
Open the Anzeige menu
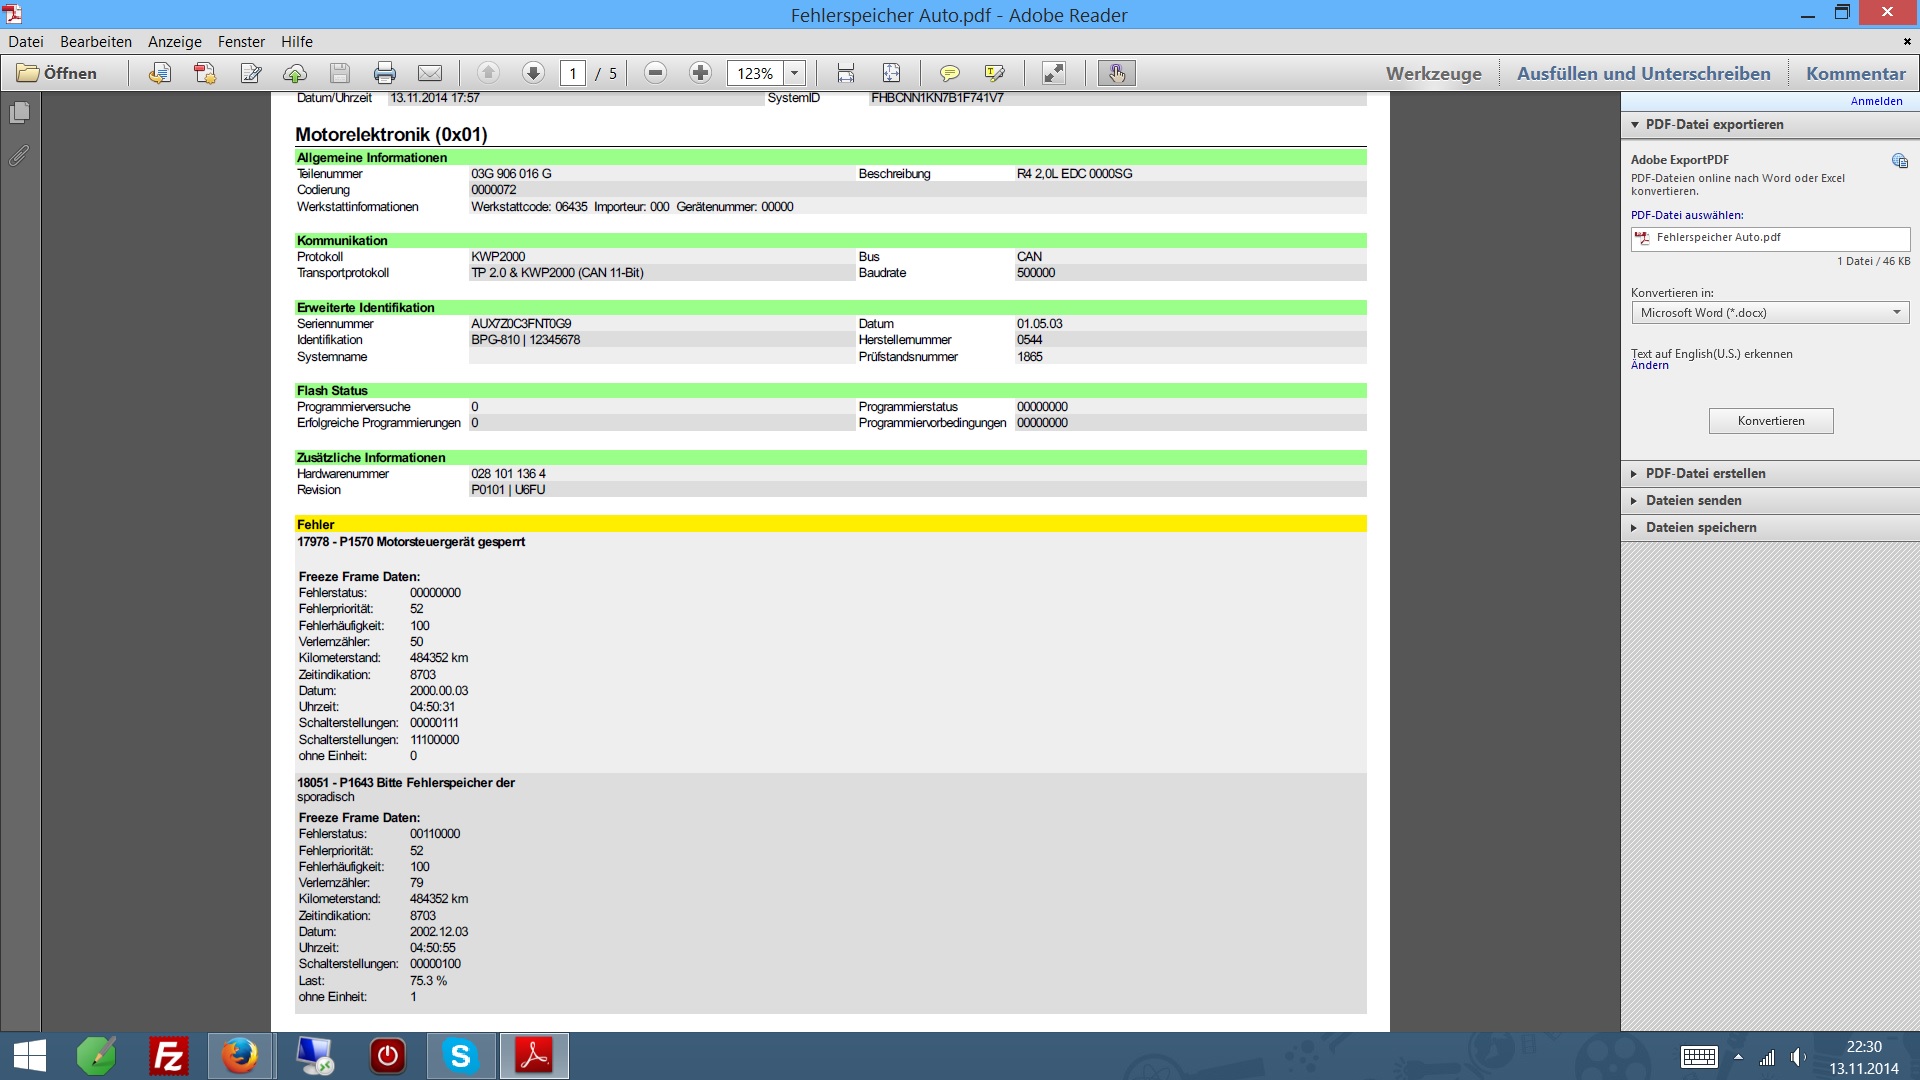[x=174, y=42]
